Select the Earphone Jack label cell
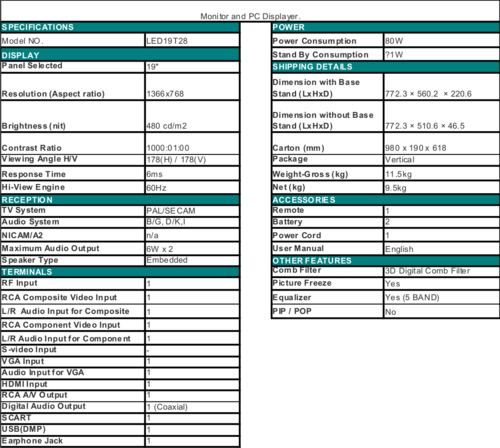Image resolution: width=500 pixels, height=448 pixels. (73, 441)
